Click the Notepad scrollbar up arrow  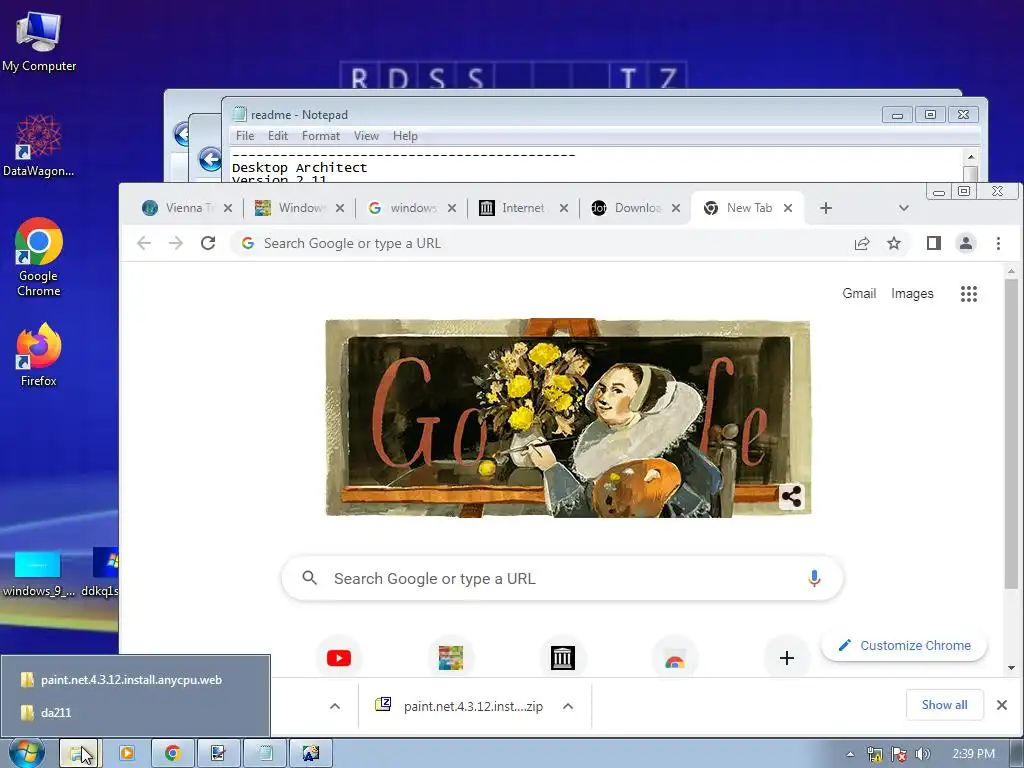pos(970,157)
